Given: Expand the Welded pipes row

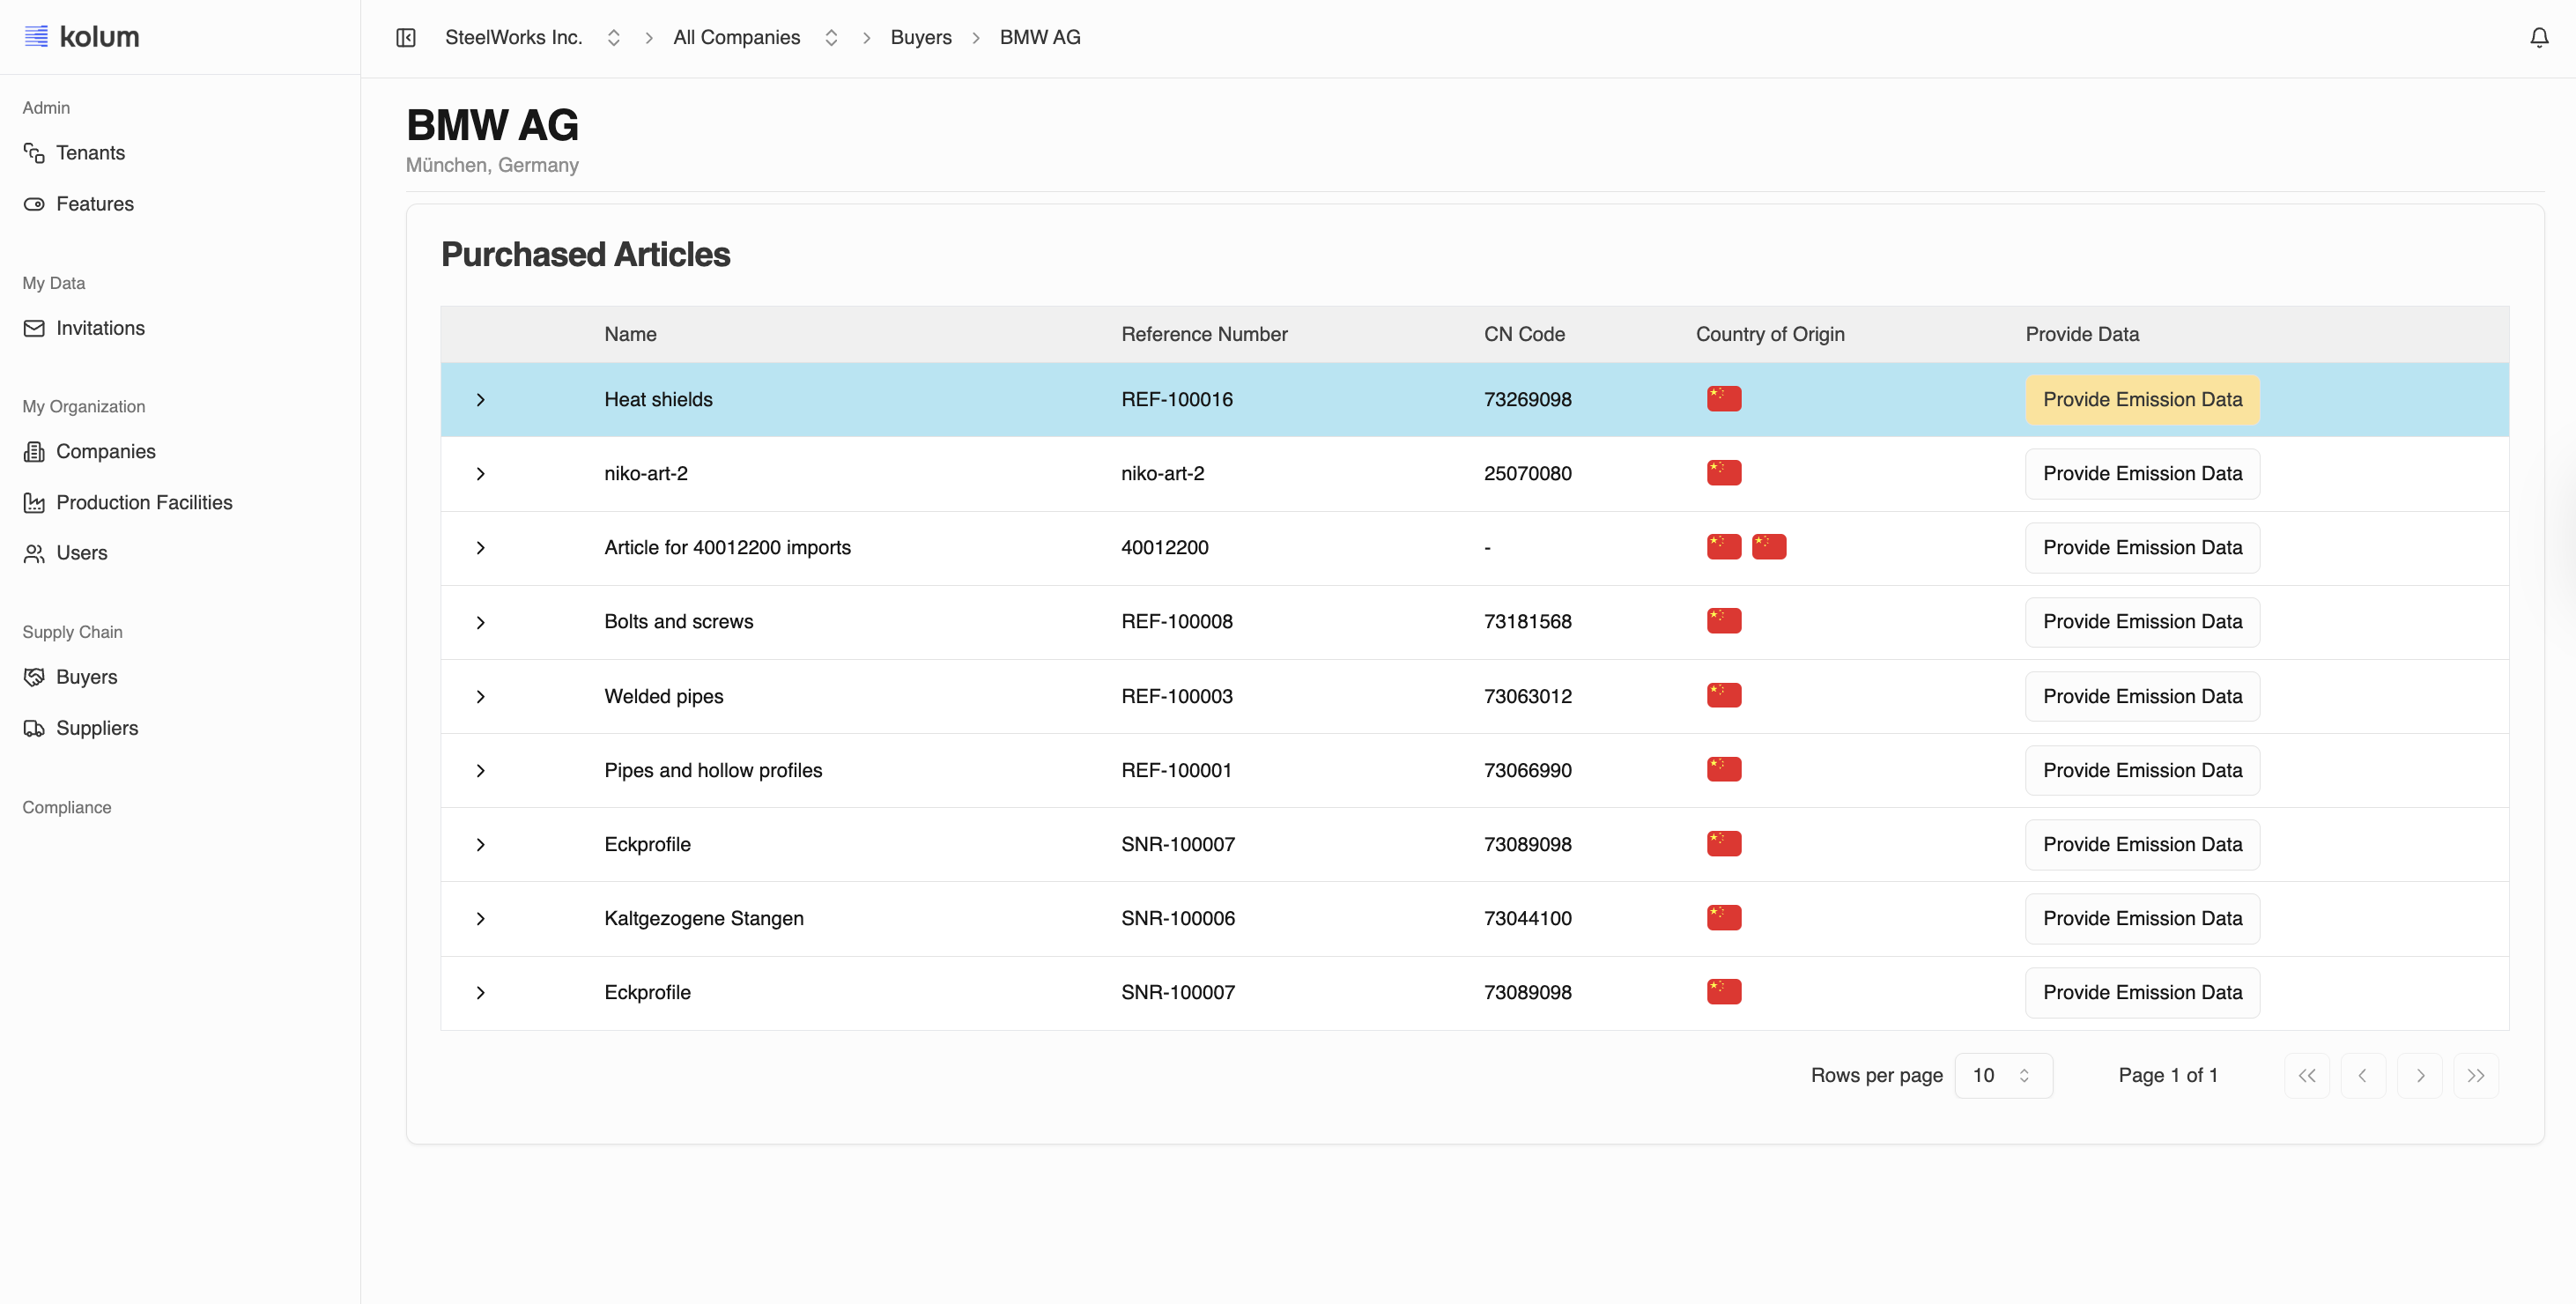Looking at the screenshot, I should [x=480, y=696].
